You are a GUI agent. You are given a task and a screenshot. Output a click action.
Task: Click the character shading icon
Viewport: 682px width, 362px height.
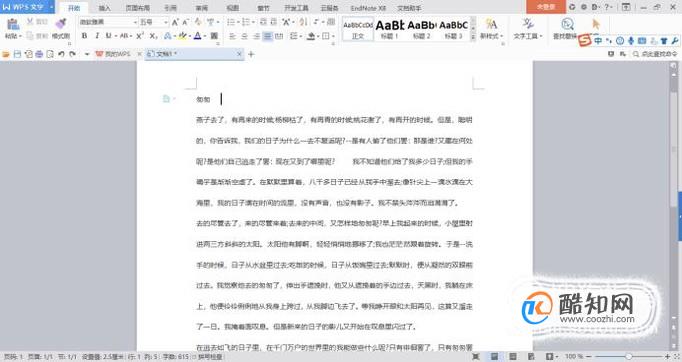pos(214,36)
